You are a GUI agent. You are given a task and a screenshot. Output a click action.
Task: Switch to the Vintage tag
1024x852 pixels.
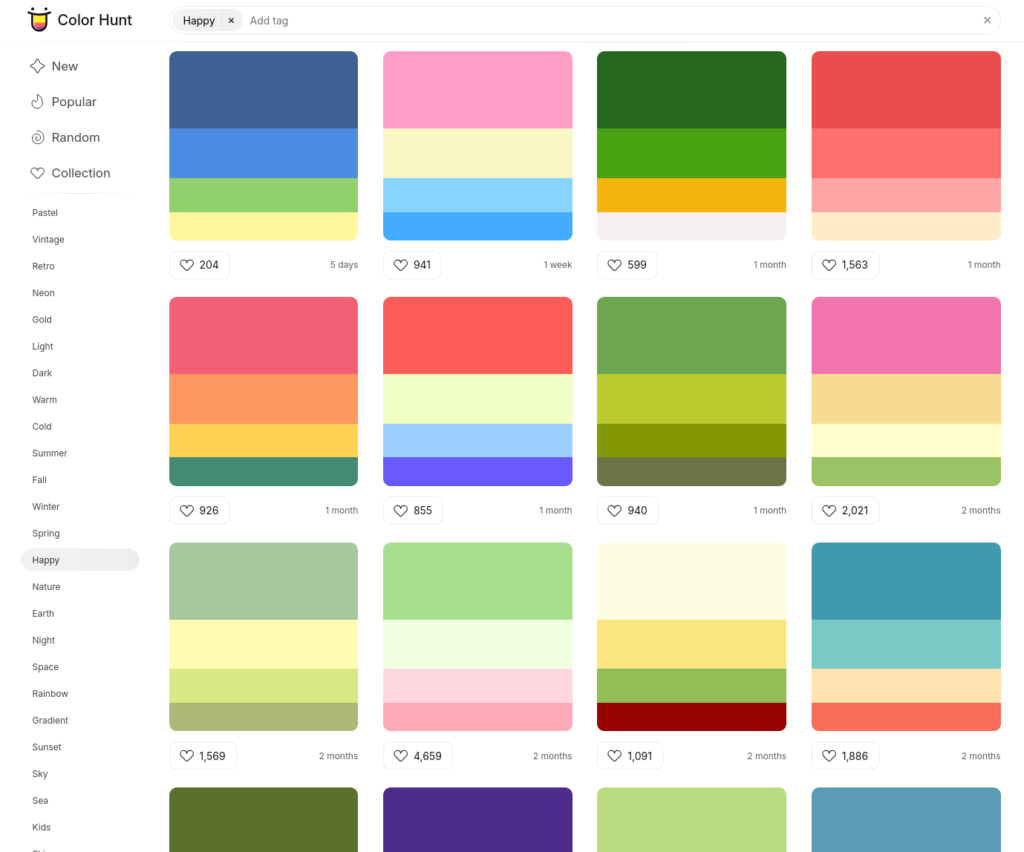tap(48, 239)
